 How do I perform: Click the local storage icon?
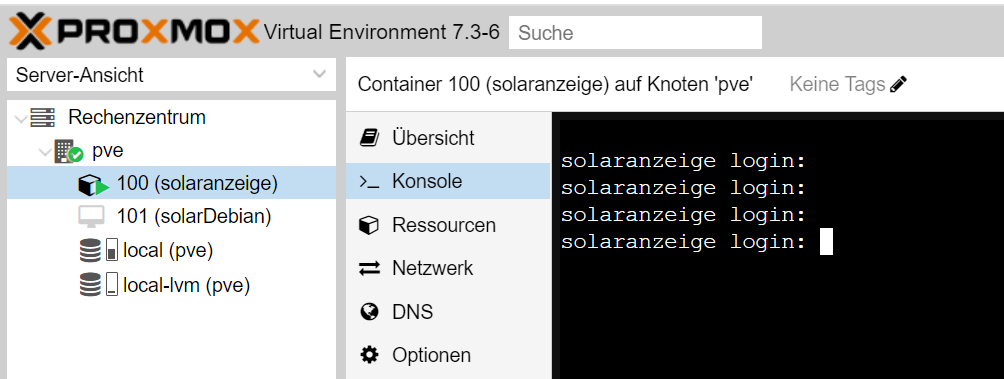click(x=99, y=250)
